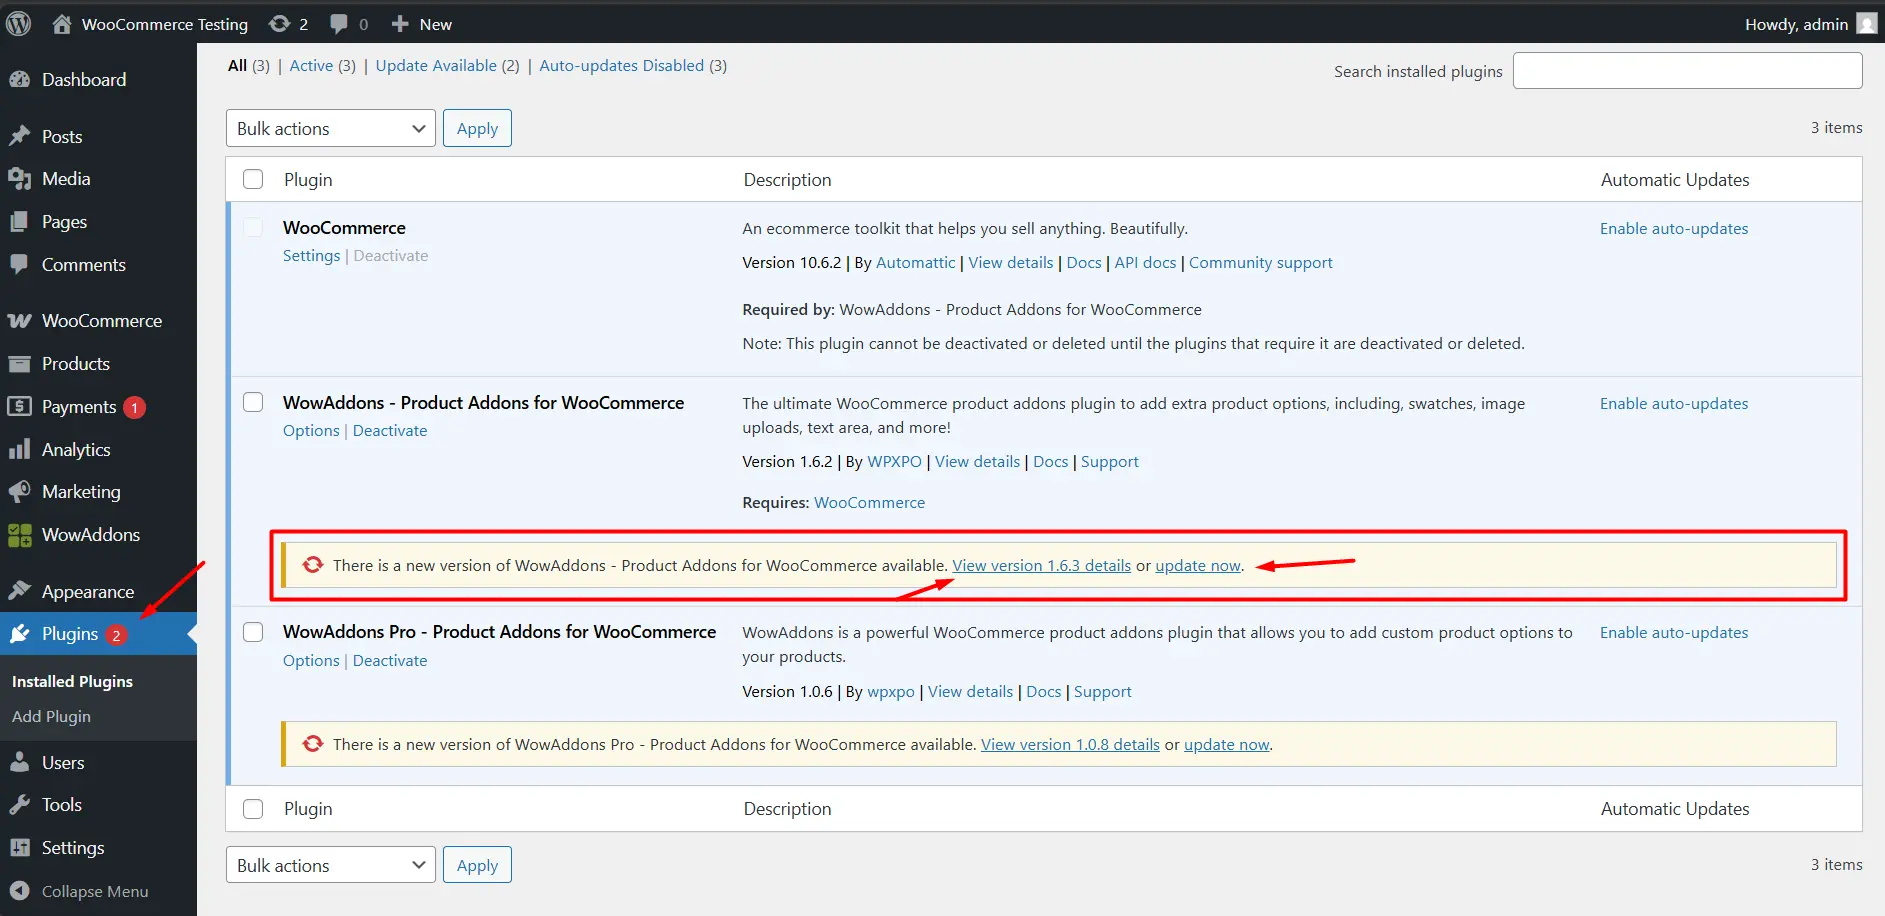Select the WowAddons Pro plugin checkbox
Image resolution: width=1885 pixels, height=916 pixels.
(x=253, y=632)
